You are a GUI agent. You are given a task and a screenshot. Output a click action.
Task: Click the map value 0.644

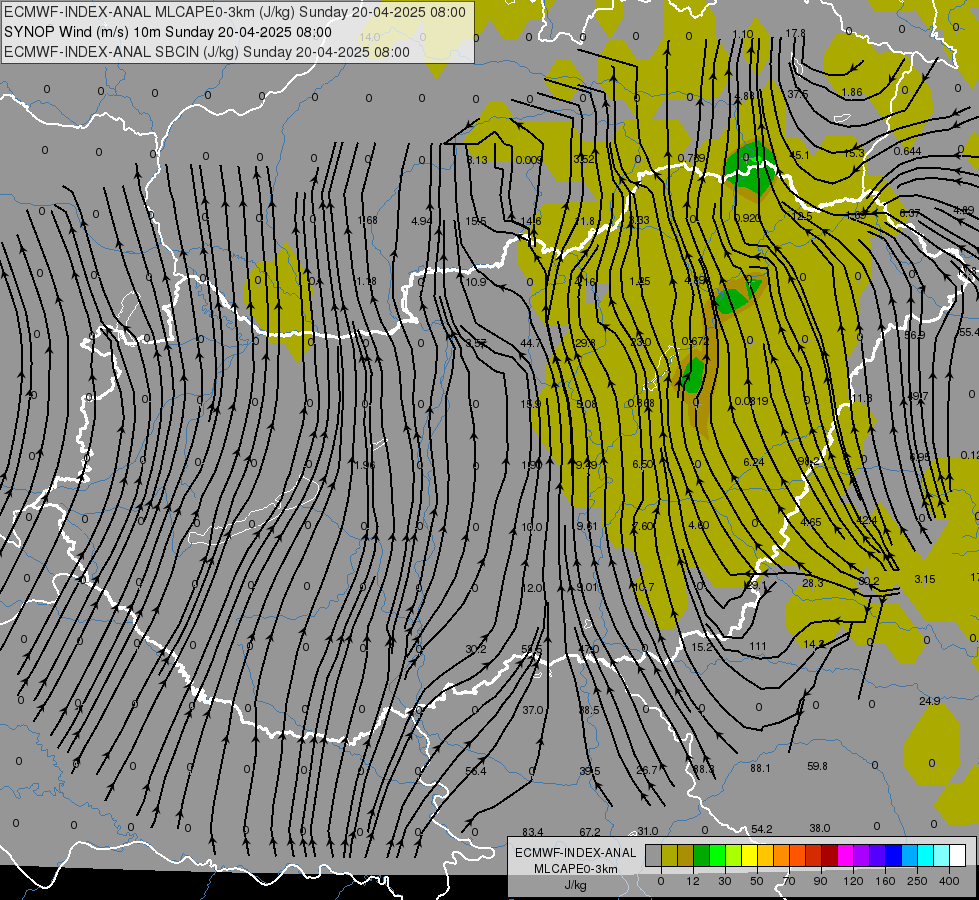point(908,151)
